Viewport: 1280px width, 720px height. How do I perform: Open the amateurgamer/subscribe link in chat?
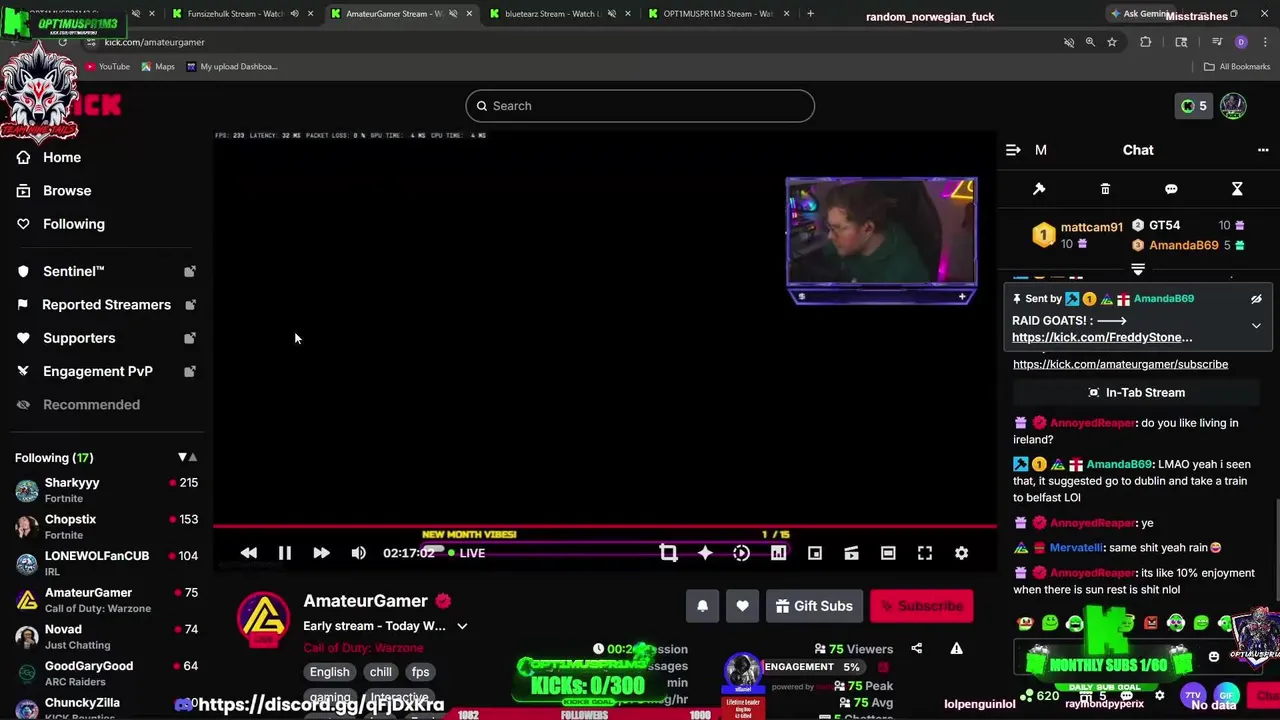[x=1120, y=364]
